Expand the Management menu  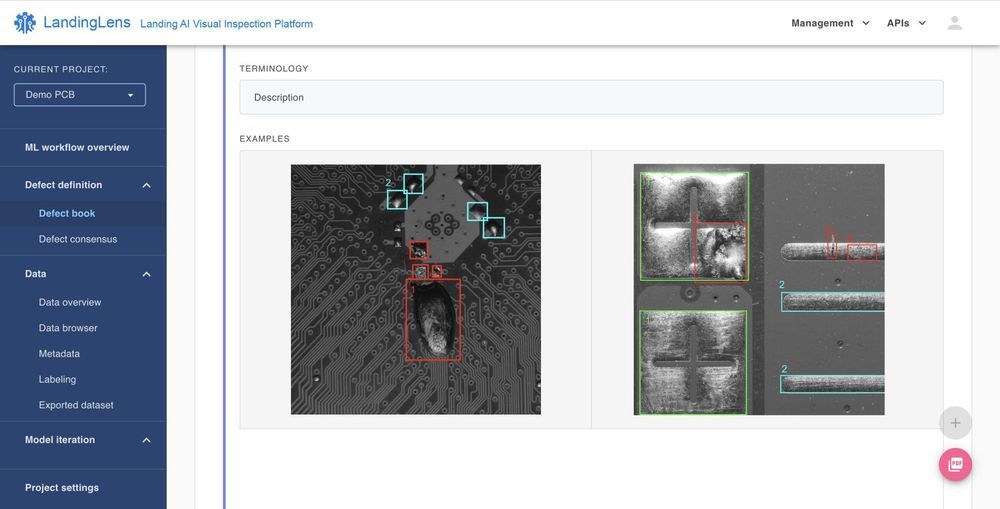coord(830,23)
